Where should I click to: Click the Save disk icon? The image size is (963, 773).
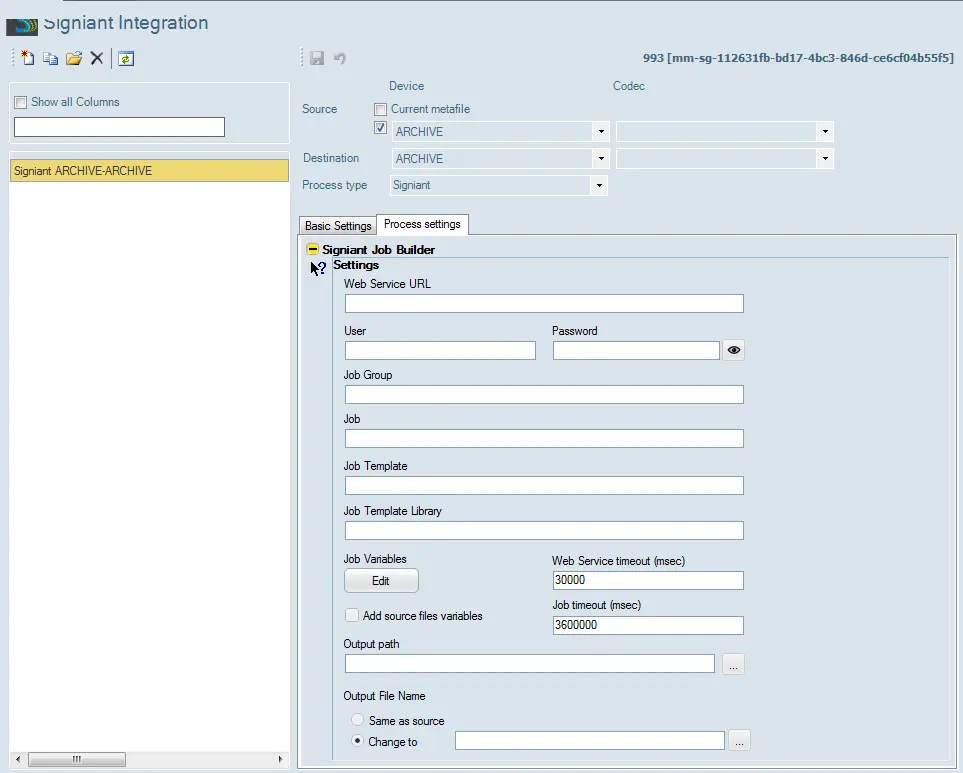click(317, 59)
